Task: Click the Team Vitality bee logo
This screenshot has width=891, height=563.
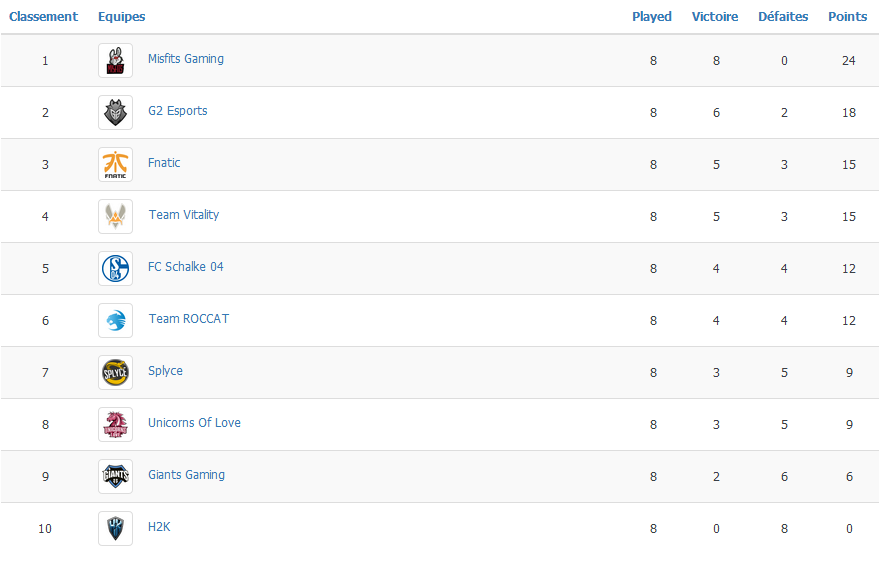Action: click(115, 216)
